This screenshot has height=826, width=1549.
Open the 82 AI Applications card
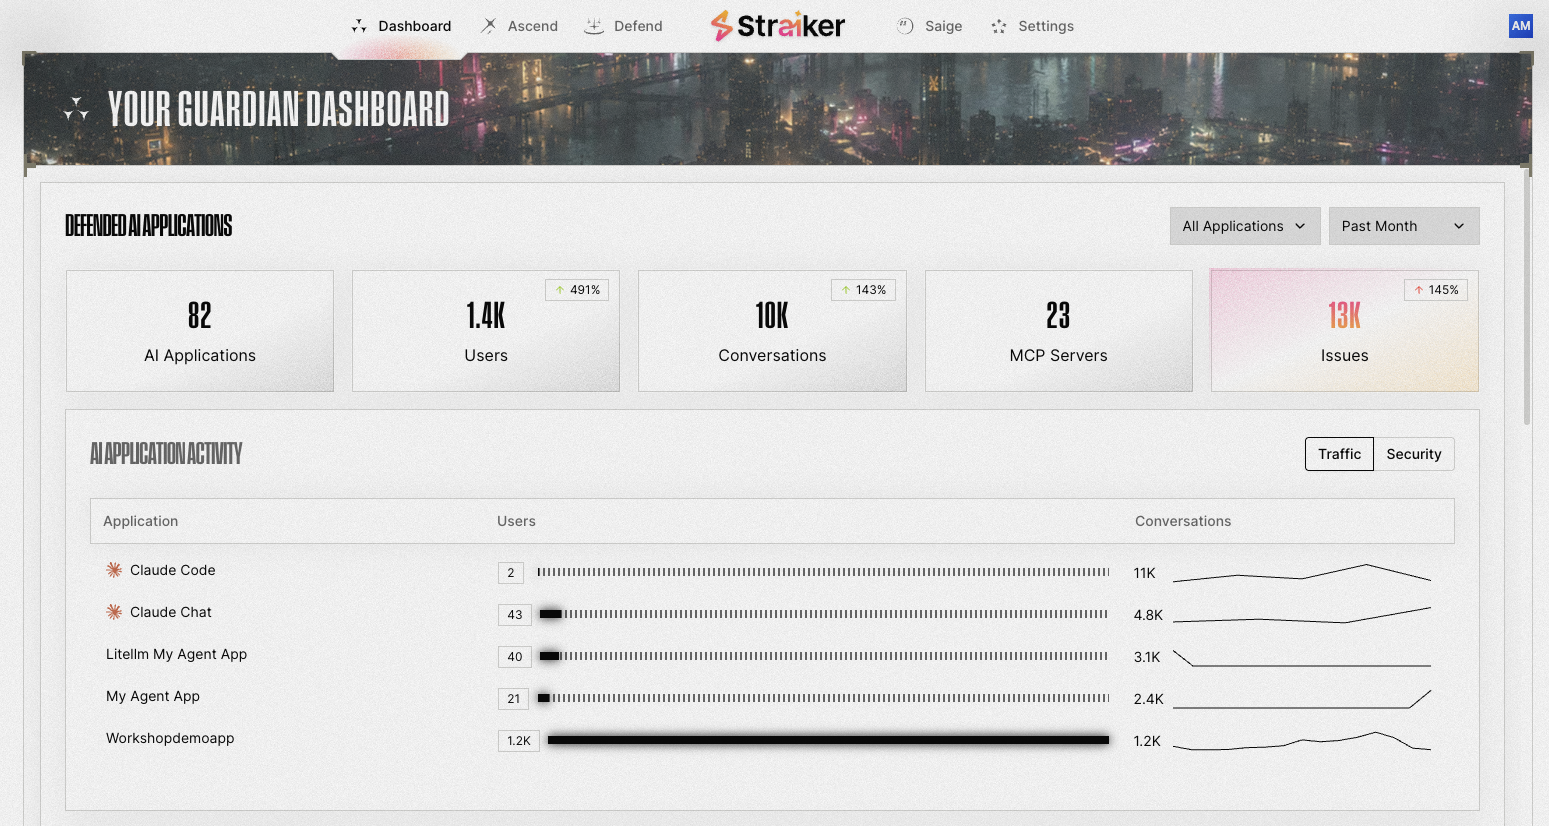pos(200,331)
